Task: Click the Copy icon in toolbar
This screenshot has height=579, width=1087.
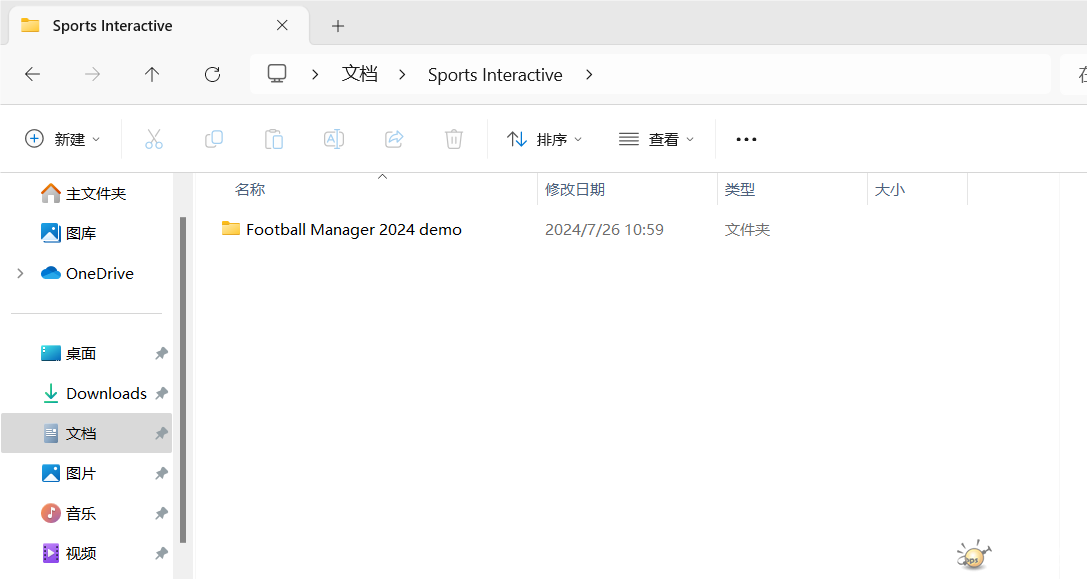Action: point(214,139)
